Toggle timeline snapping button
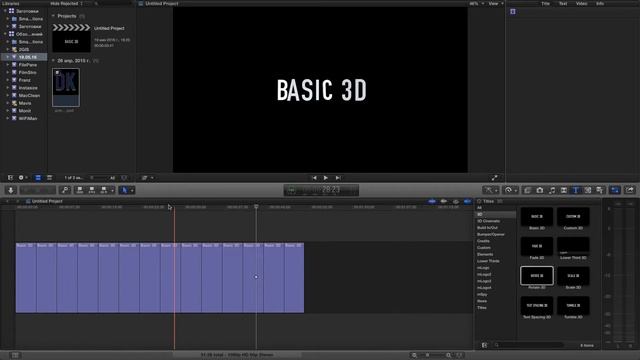This screenshot has width=640, height=360. [x=467, y=202]
